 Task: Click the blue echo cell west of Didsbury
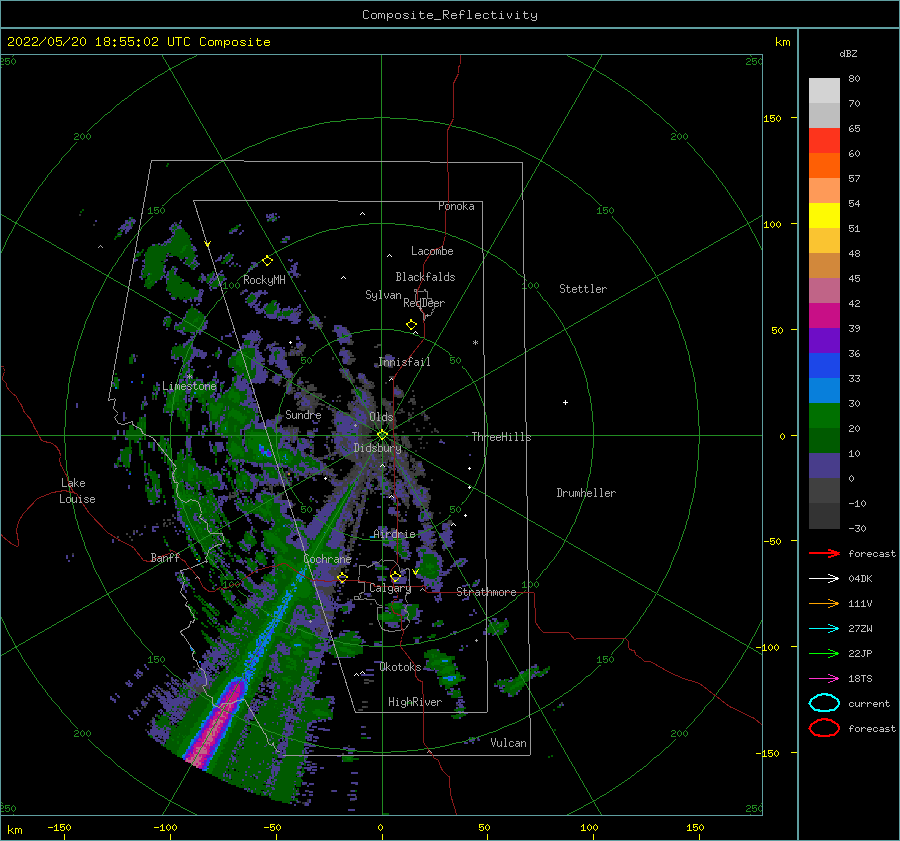click(265, 451)
